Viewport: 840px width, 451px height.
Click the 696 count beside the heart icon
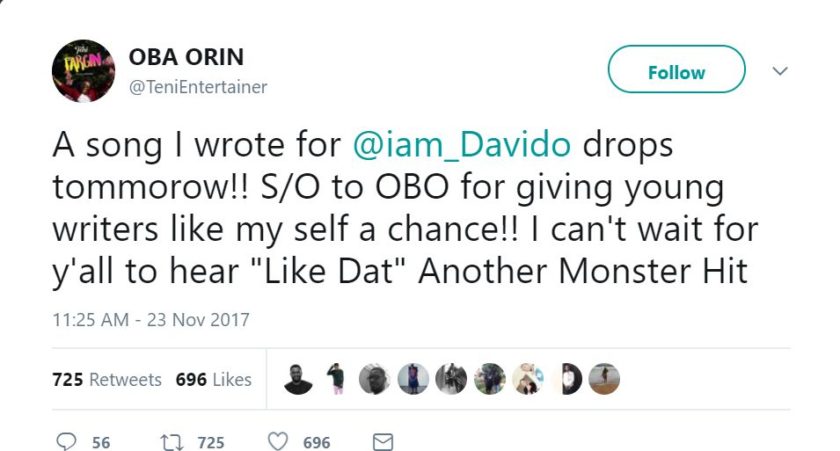click(x=316, y=442)
